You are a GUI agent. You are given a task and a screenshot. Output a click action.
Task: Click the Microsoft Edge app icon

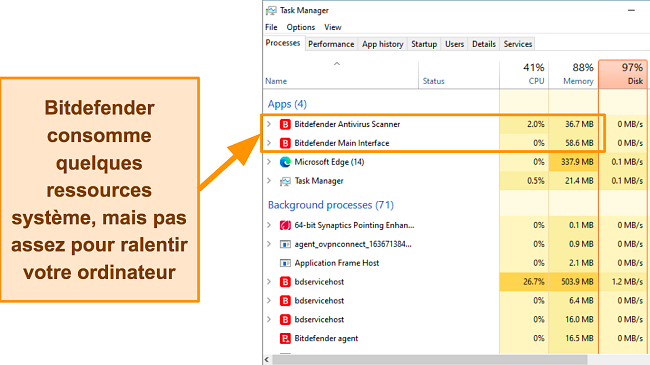(x=285, y=162)
